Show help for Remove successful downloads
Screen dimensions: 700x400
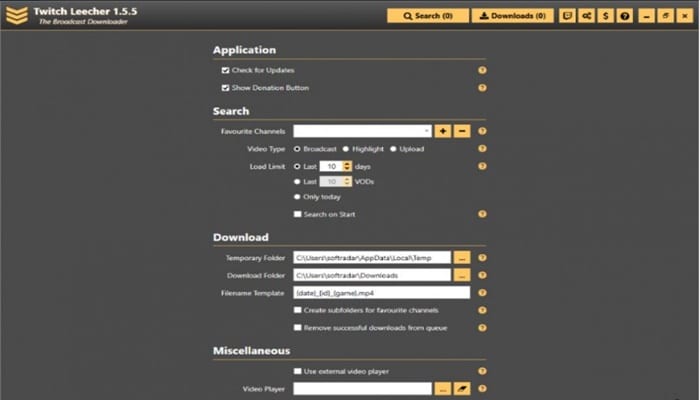pos(482,327)
